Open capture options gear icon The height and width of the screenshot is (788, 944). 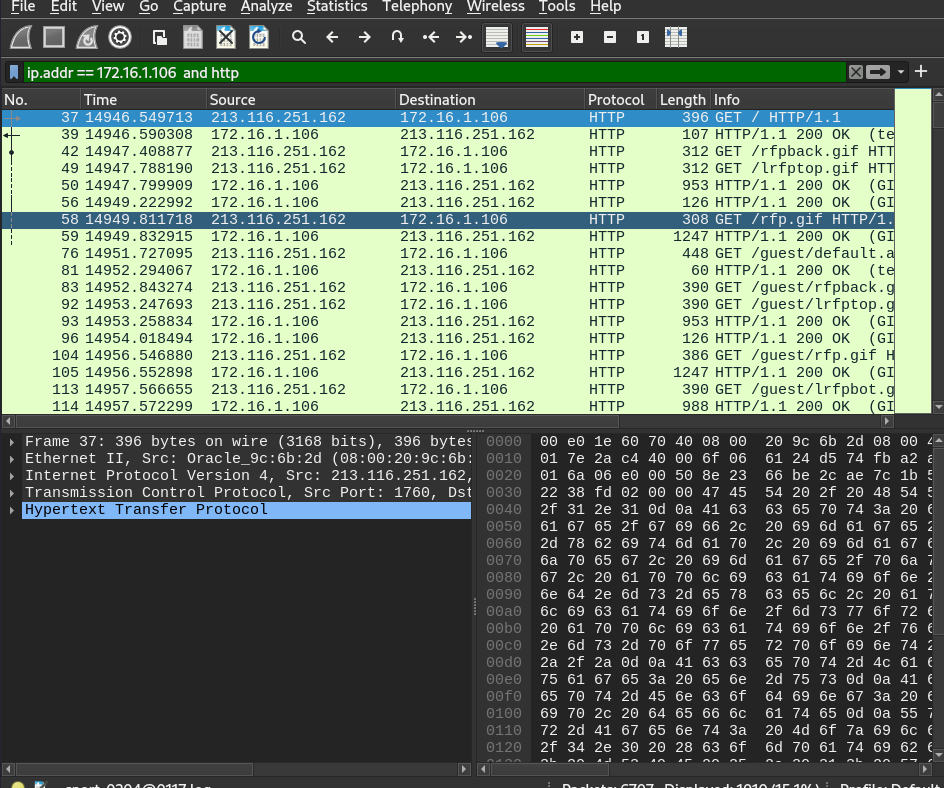[120, 38]
